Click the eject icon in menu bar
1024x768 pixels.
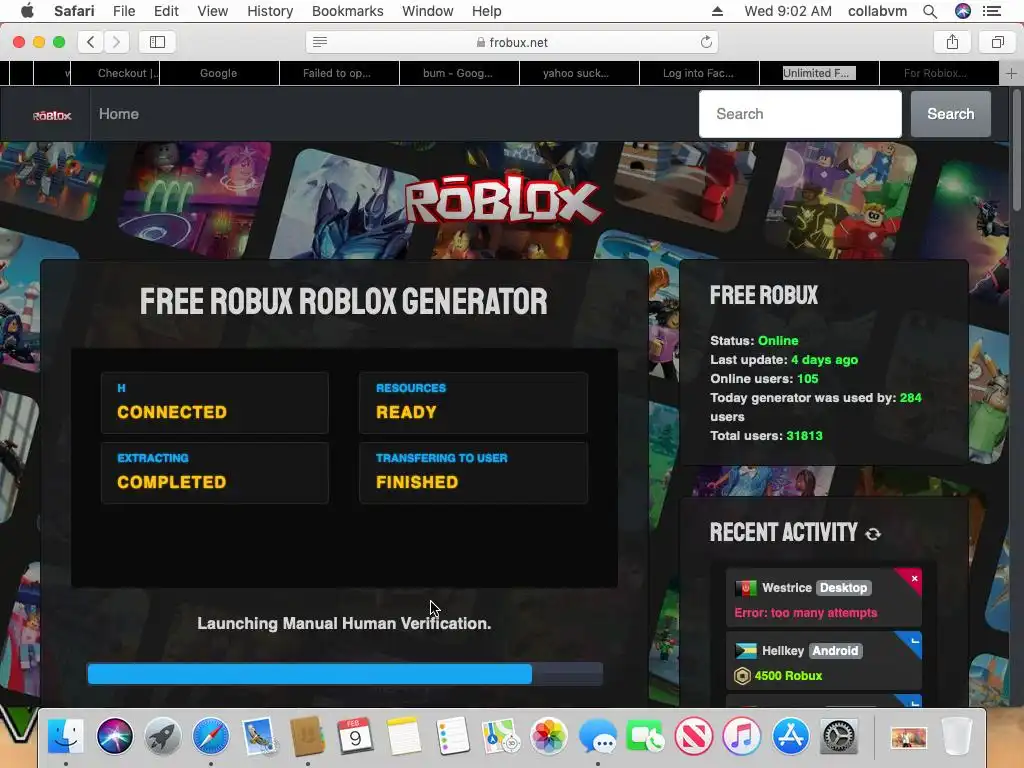pyautogui.click(x=717, y=11)
